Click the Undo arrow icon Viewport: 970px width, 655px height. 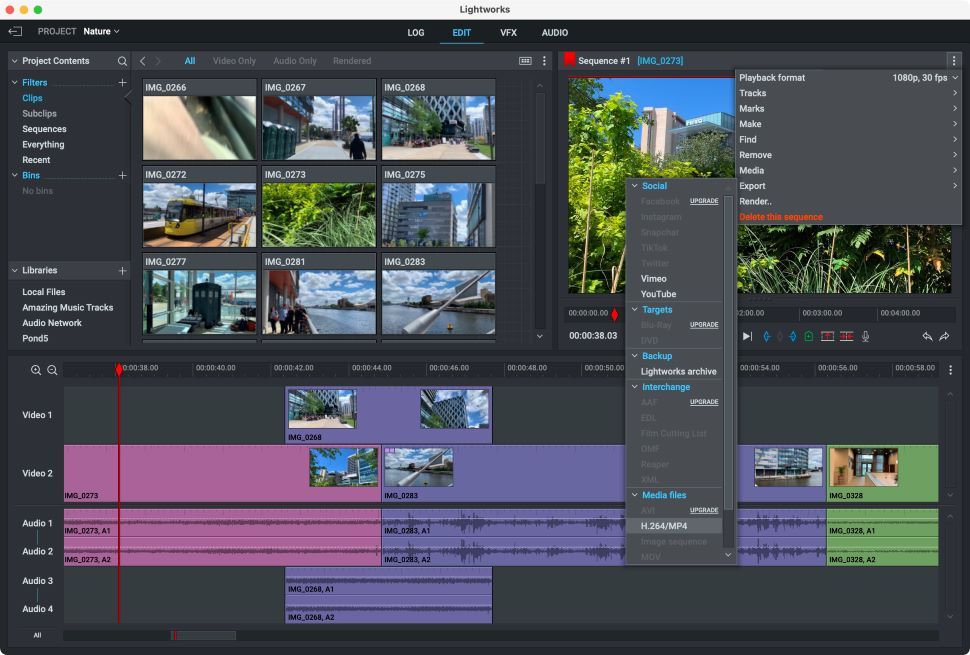coord(928,336)
